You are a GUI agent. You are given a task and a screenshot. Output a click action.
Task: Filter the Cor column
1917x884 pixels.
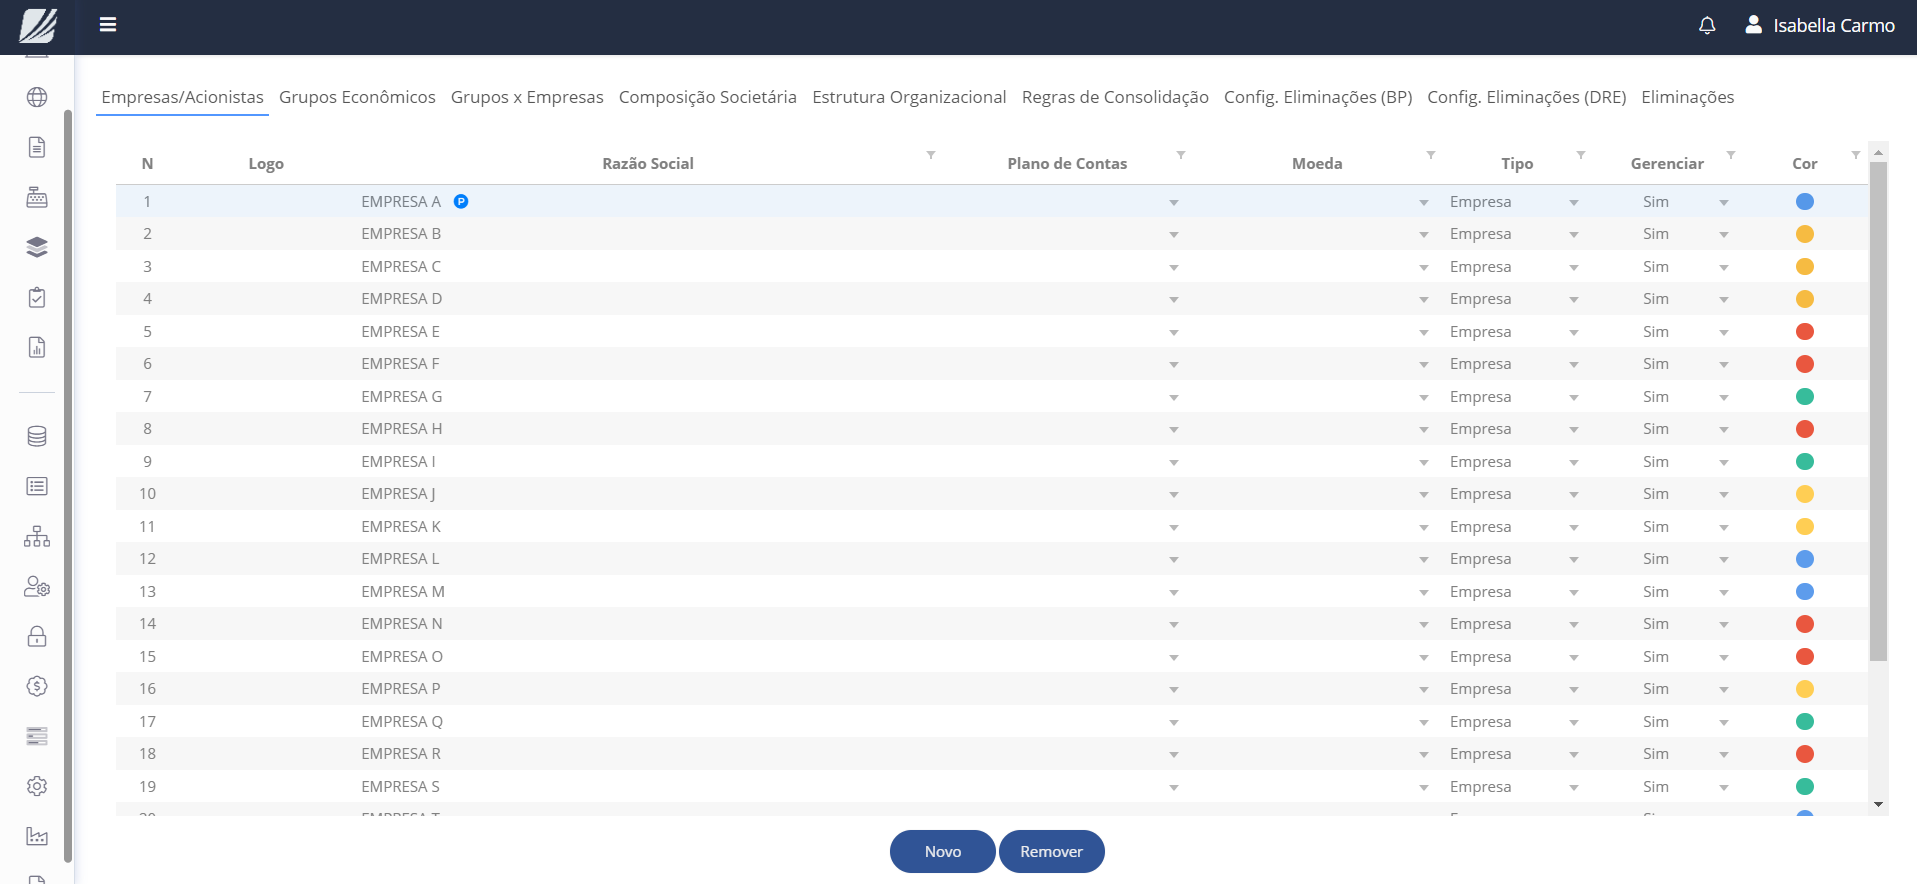tap(1856, 155)
